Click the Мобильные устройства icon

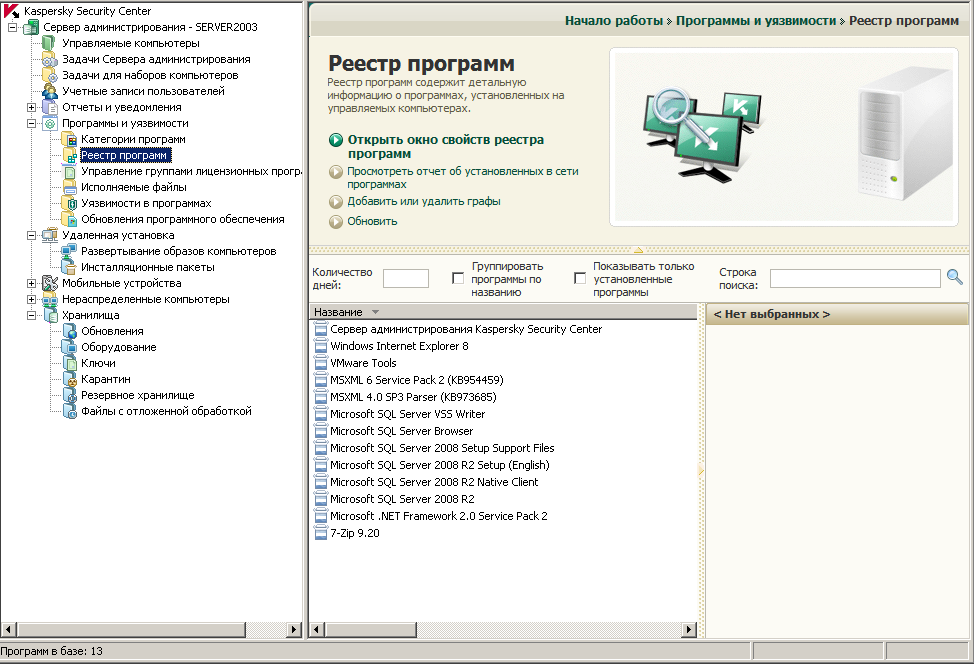(49, 283)
